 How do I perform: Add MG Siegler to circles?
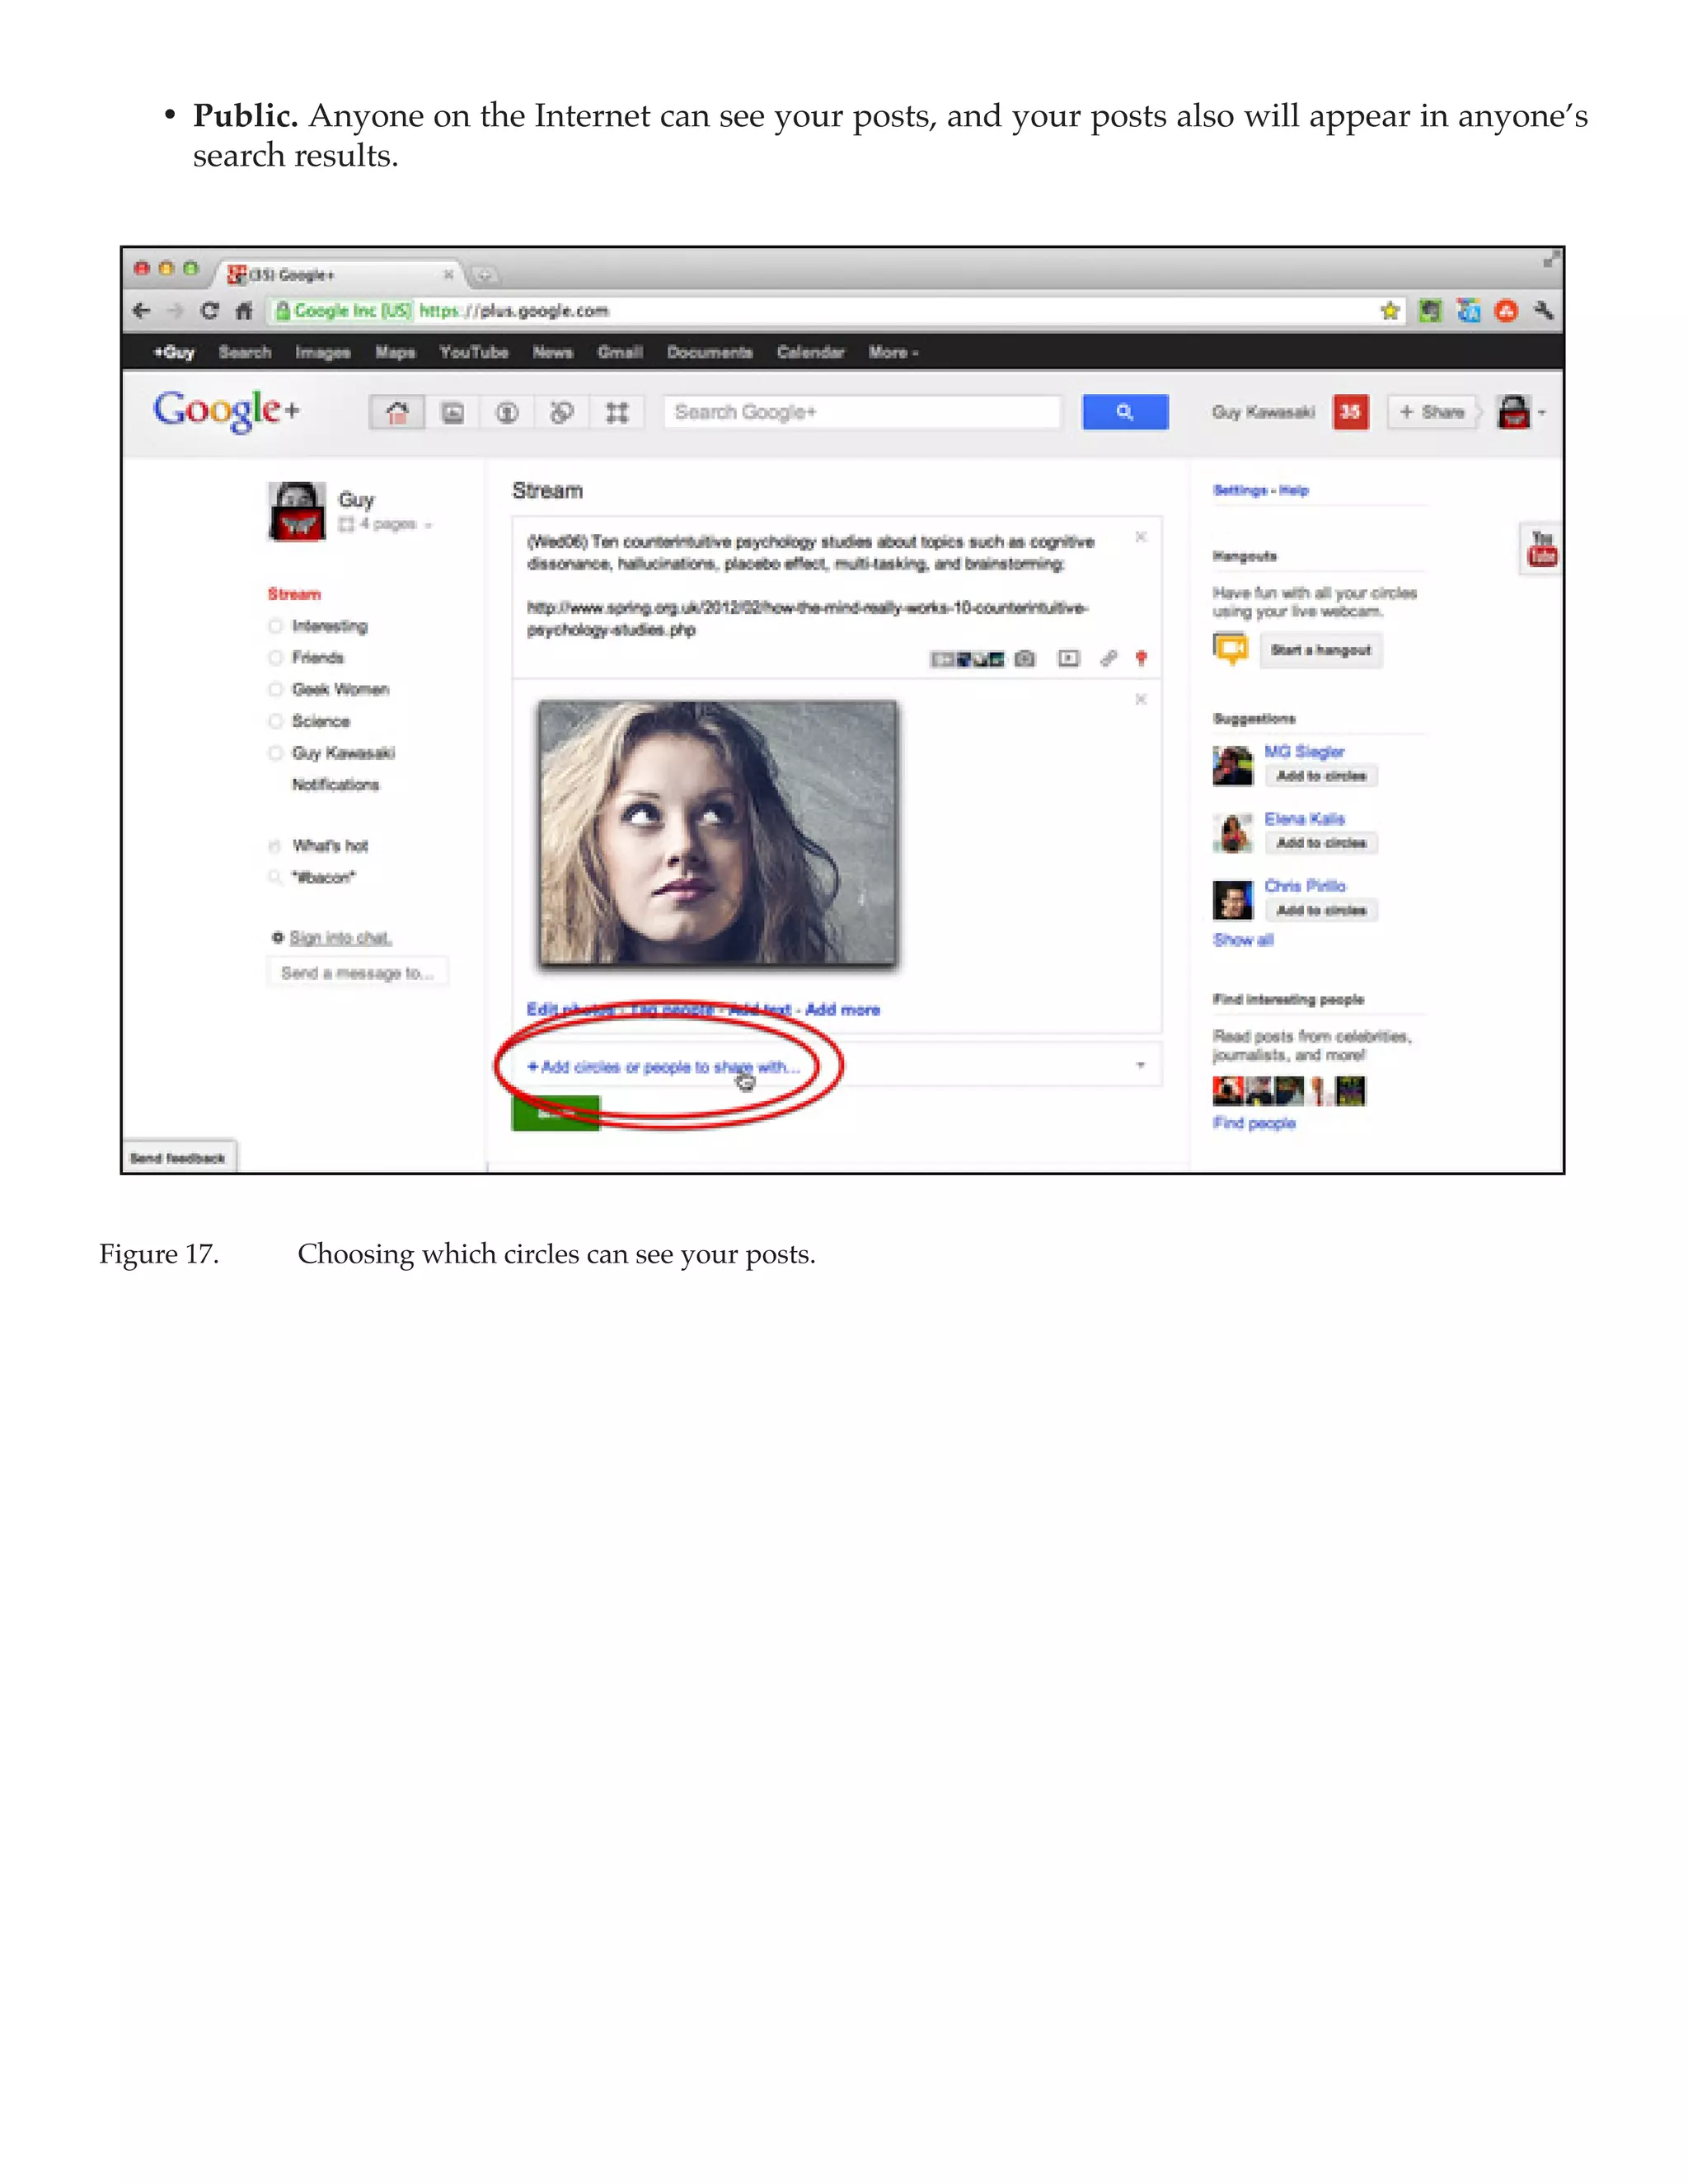[x=1321, y=776]
